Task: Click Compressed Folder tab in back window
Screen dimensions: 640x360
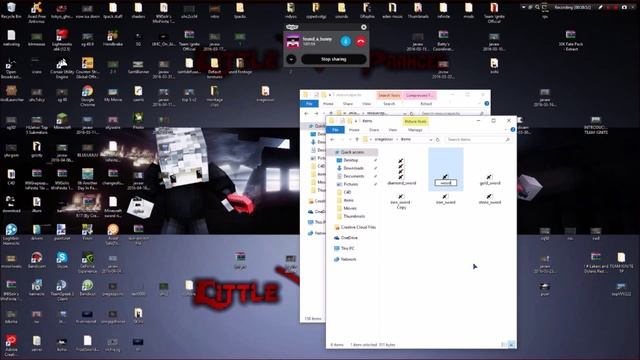Action: click(419, 96)
